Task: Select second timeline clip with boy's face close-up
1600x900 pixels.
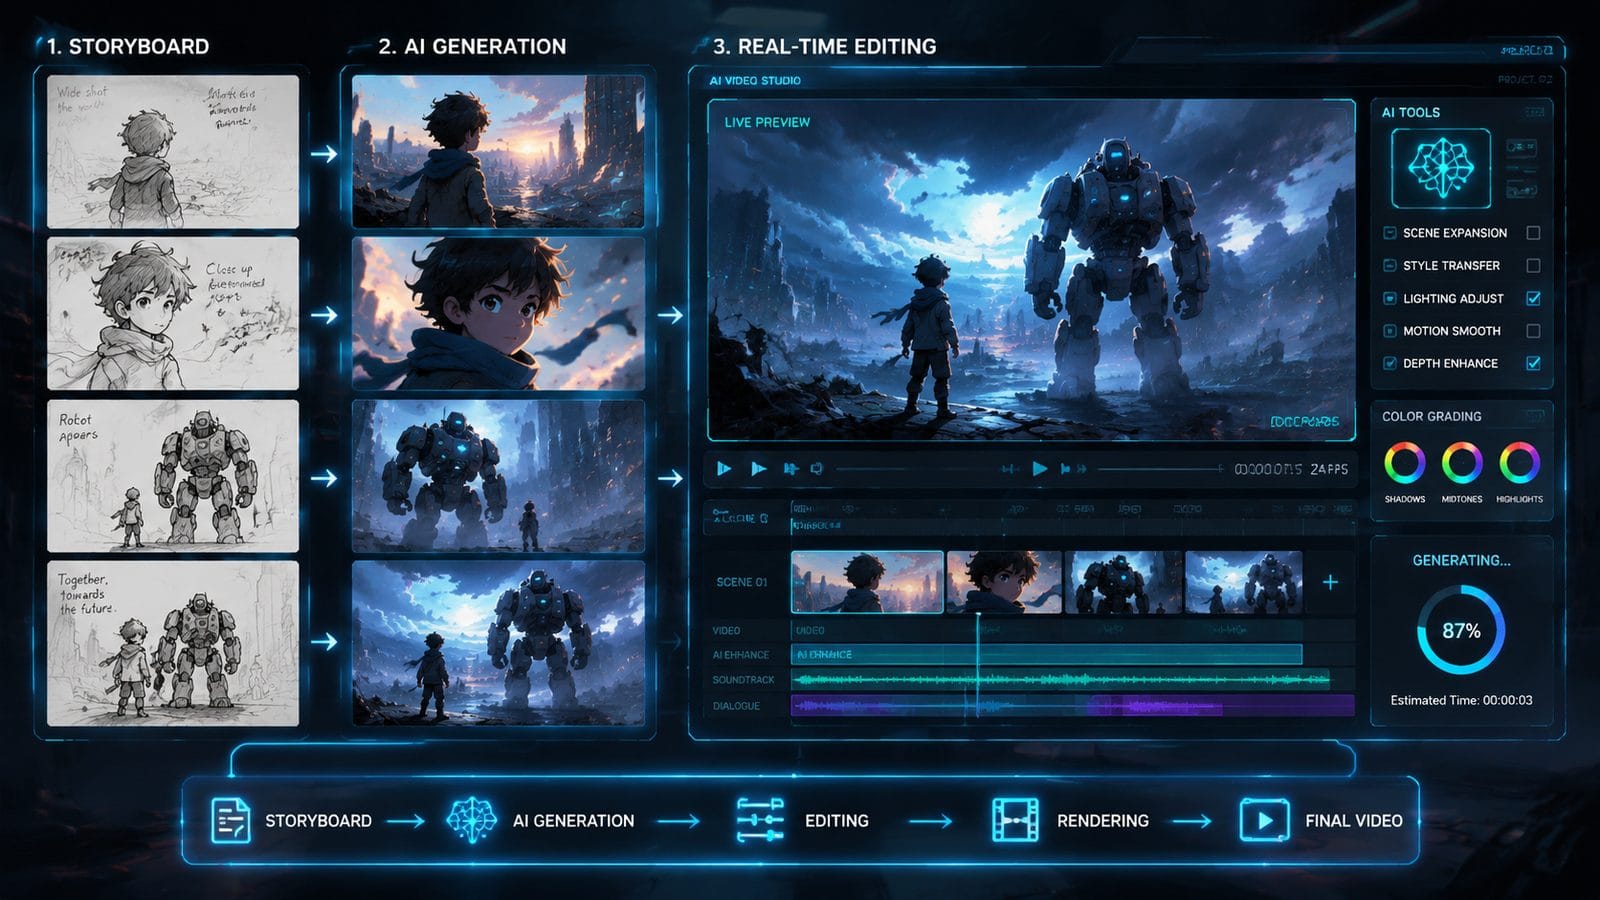Action: [1004, 582]
